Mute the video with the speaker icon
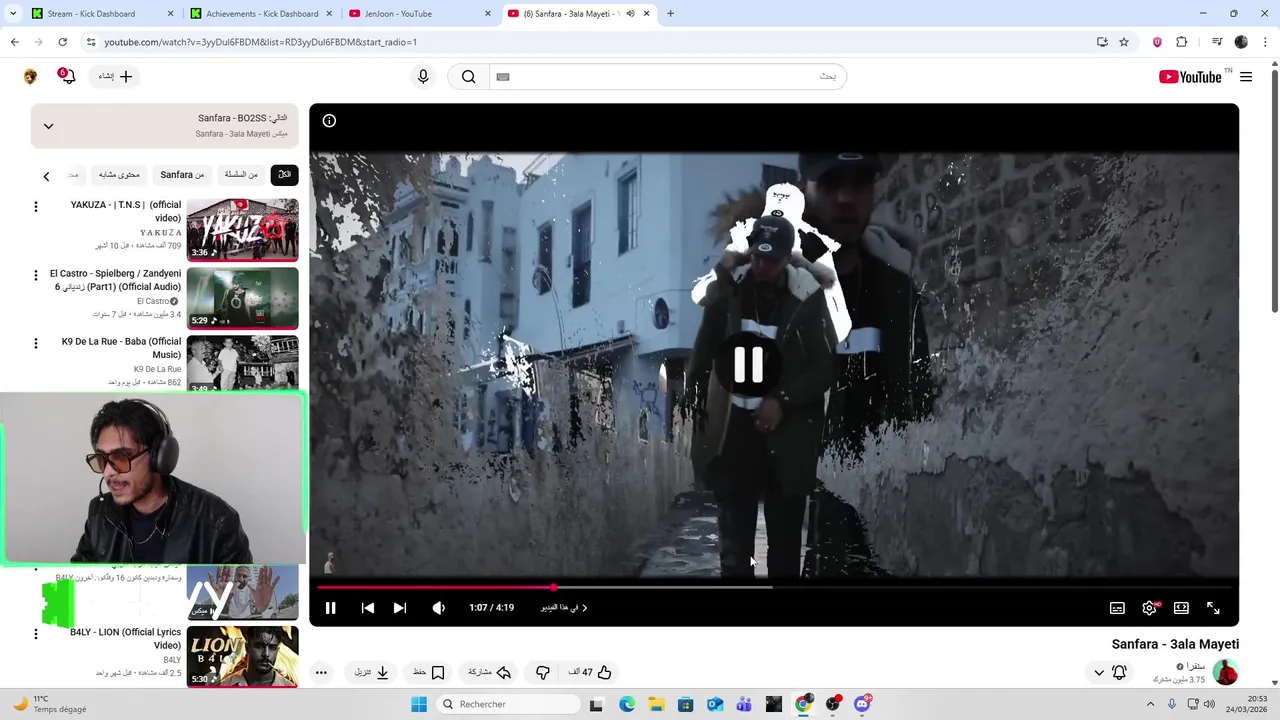Viewport: 1280px width, 720px height. (438, 608)
